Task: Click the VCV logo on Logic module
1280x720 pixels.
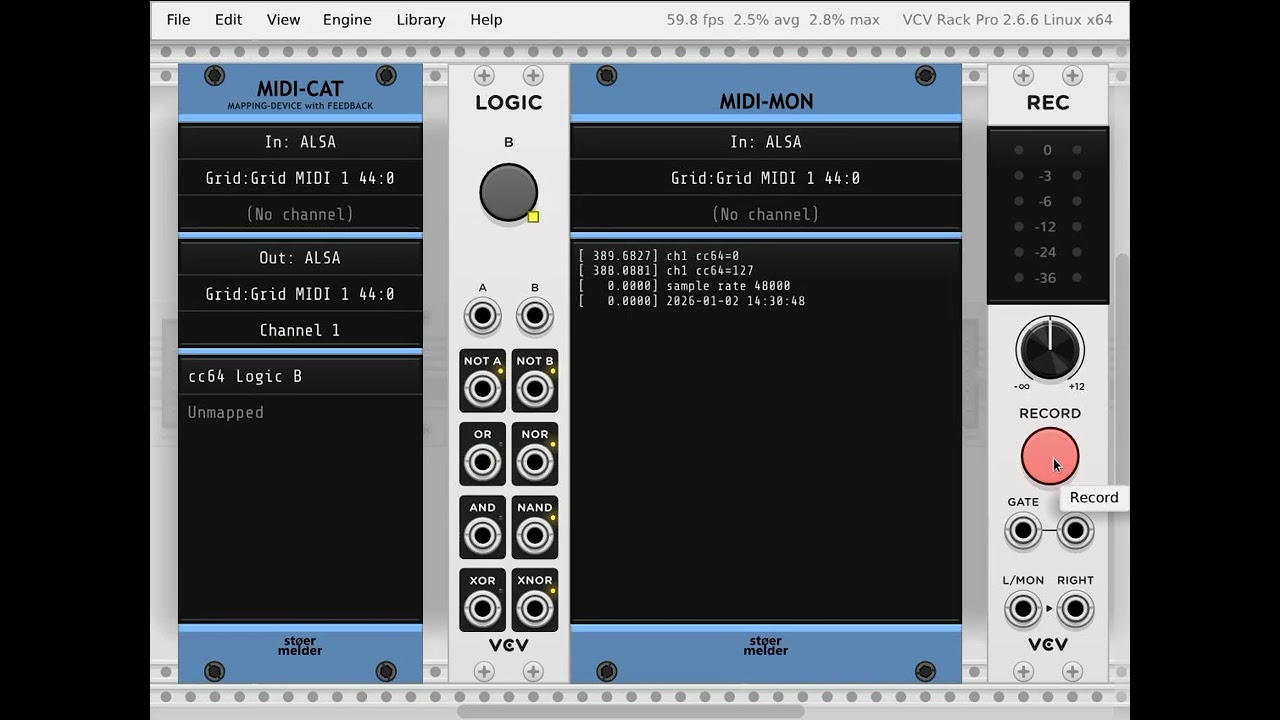Action: coord(508,645)
